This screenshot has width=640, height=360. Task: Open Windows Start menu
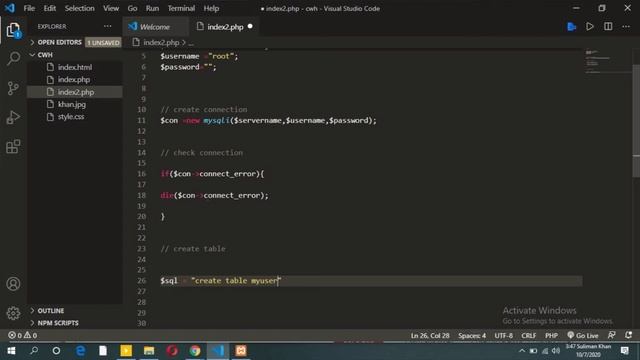(x=11, y=351)
